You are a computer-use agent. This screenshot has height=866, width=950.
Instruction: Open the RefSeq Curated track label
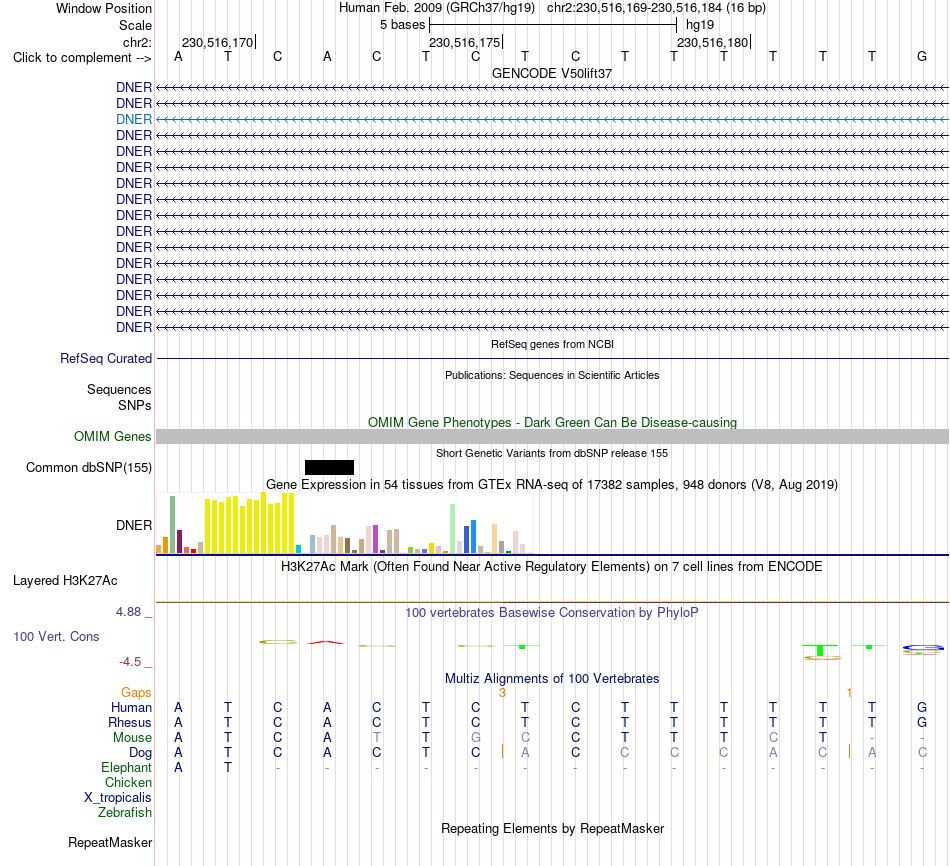105,358
